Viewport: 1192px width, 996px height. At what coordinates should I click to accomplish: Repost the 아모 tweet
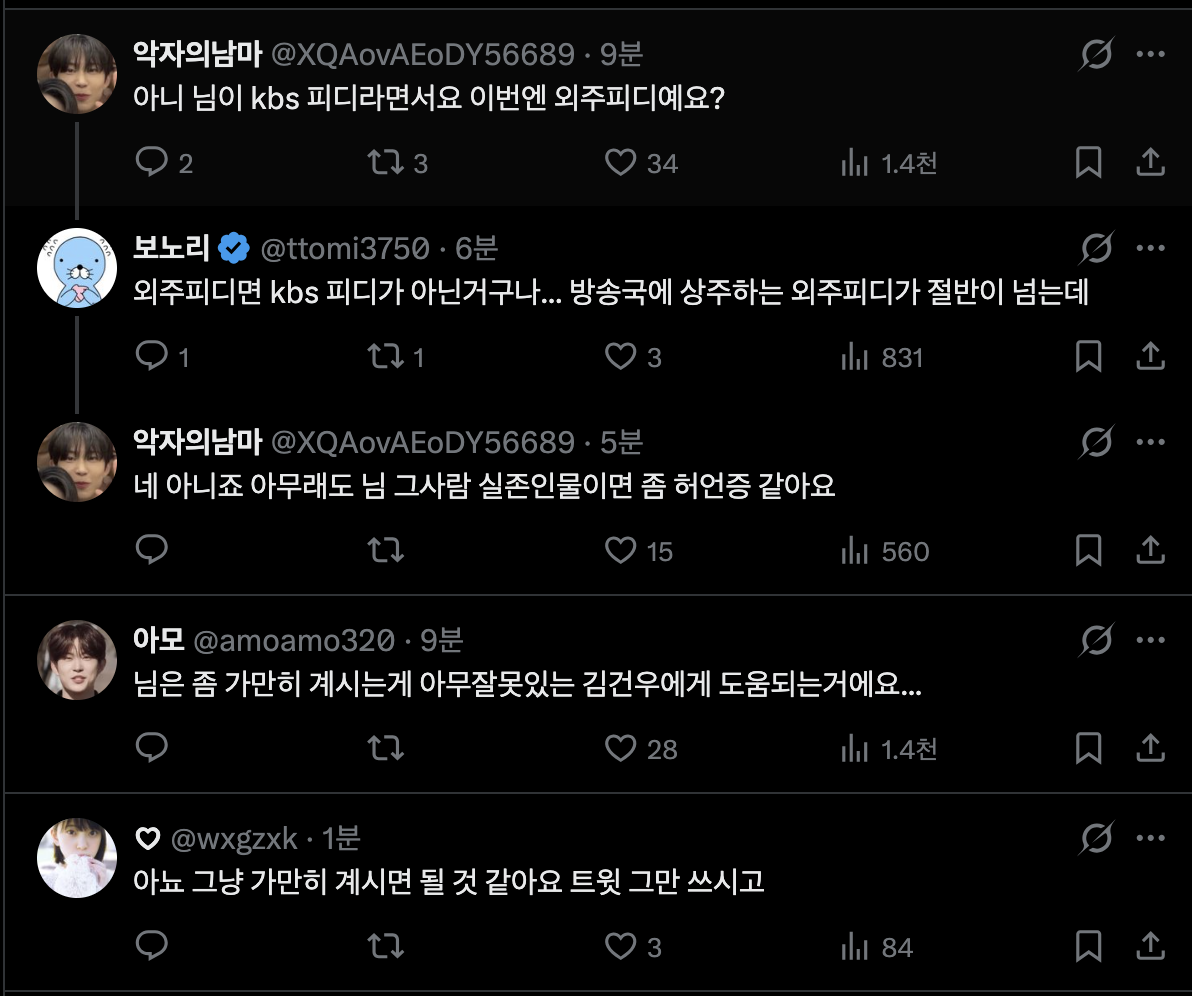coord(385,748)
